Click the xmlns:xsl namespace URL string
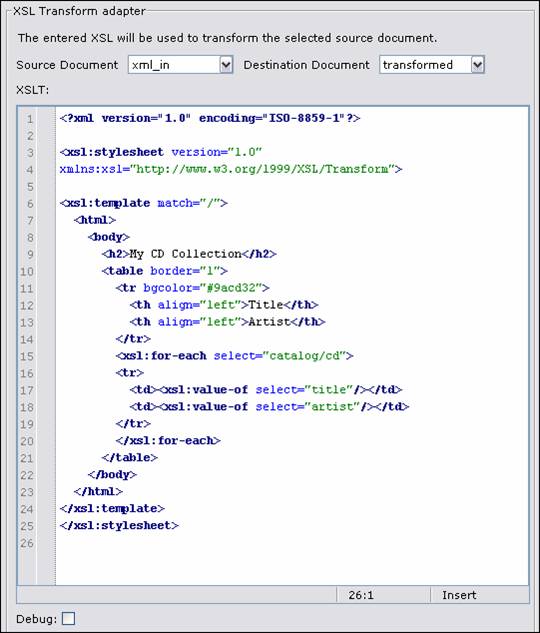 262,169
